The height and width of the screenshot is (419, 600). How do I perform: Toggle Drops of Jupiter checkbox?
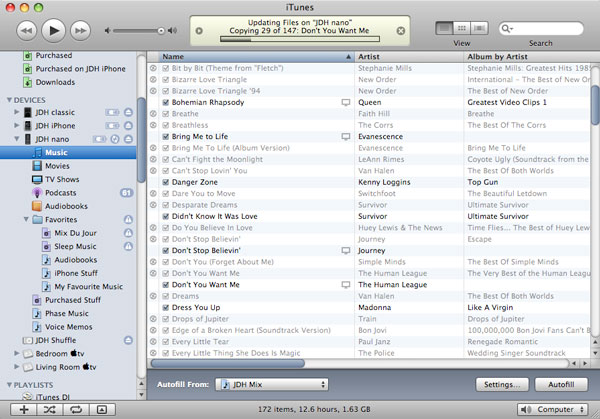tap(166, 319)
